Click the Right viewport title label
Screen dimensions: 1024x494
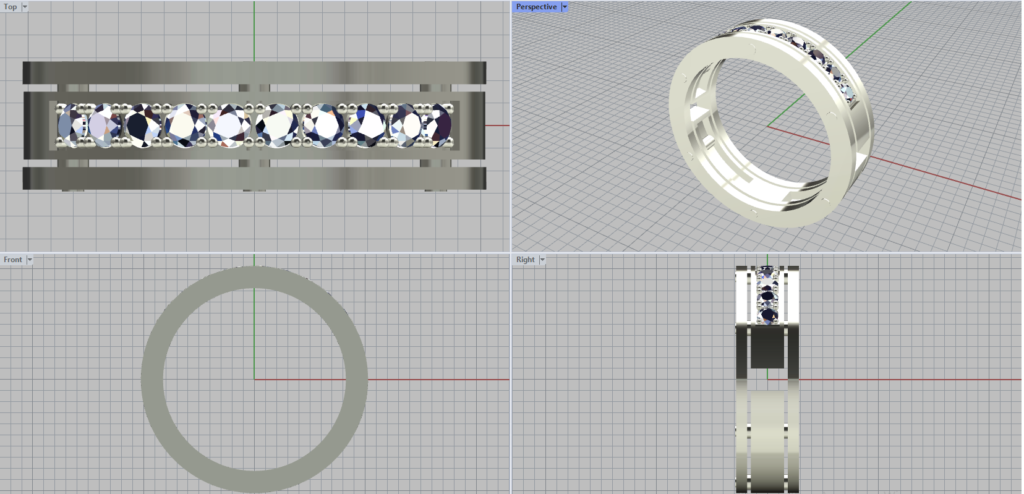[x=525, y=260]
